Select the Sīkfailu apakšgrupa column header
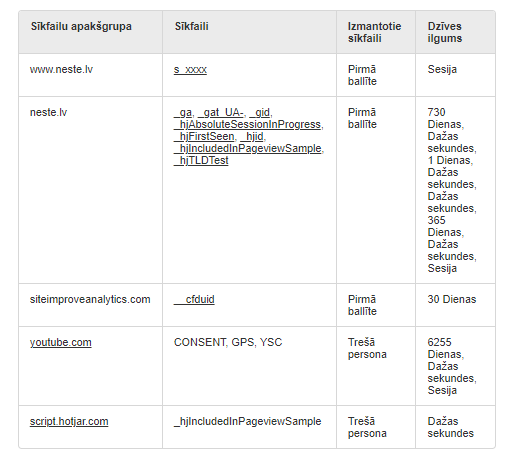The height and width of the screenshot is (467, 515). click(x=91, y=32)
